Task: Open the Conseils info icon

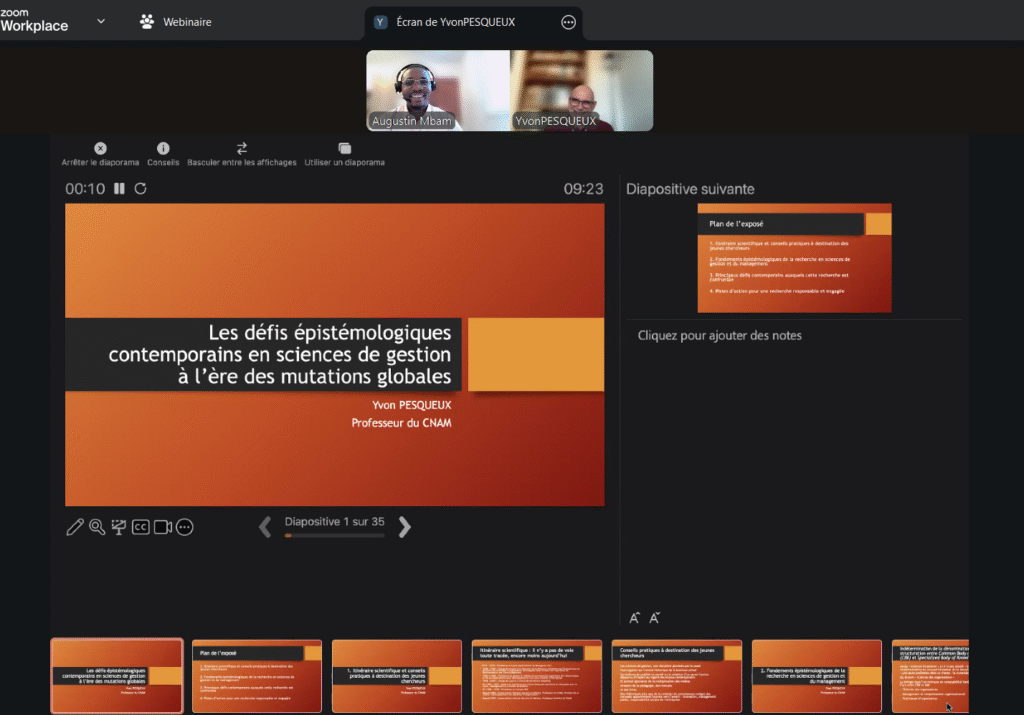Action: [x=163, y=154]
